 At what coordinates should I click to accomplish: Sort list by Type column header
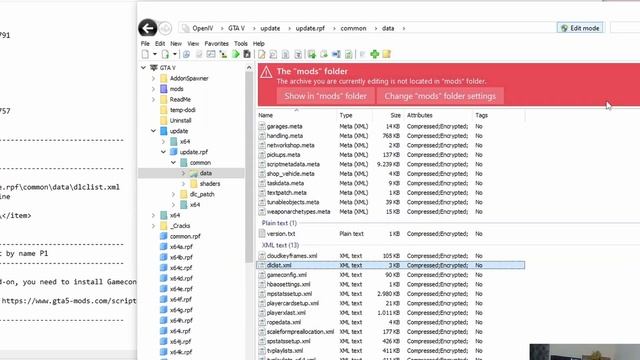pos(354,116)
